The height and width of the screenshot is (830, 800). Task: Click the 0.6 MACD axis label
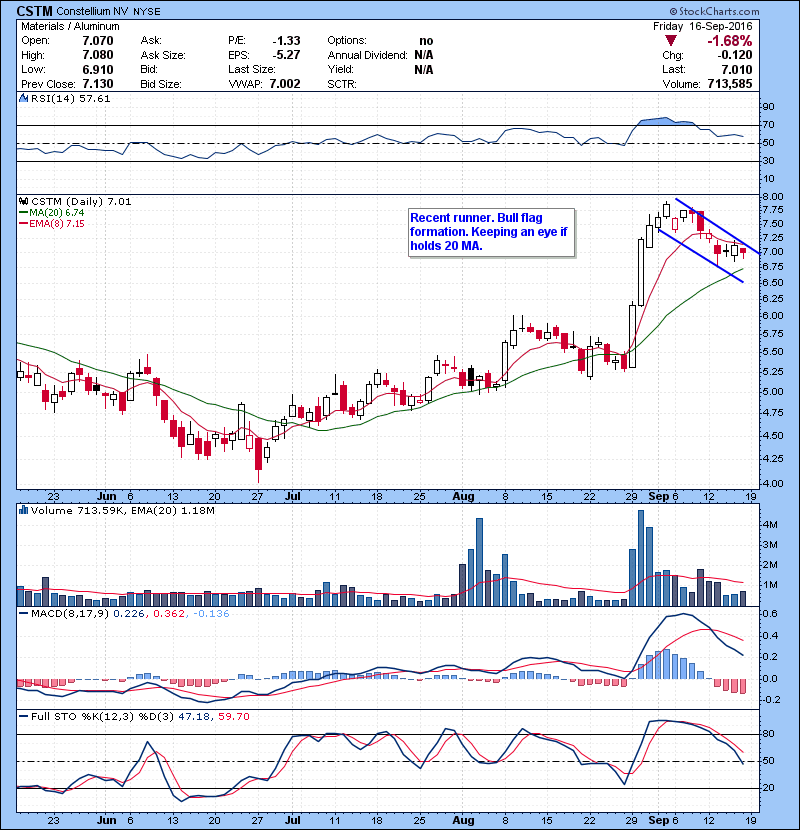click(770, 614)
